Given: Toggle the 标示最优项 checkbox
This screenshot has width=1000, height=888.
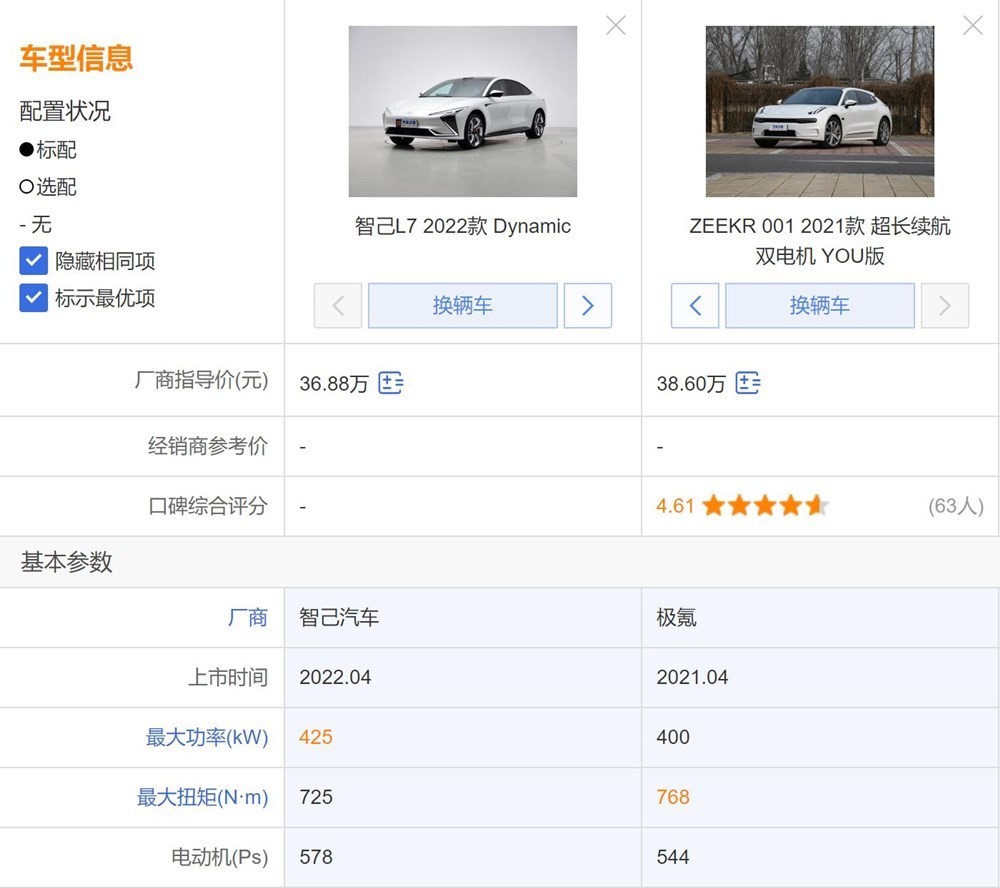Looking at the screenshot, I should coord(33,297).
